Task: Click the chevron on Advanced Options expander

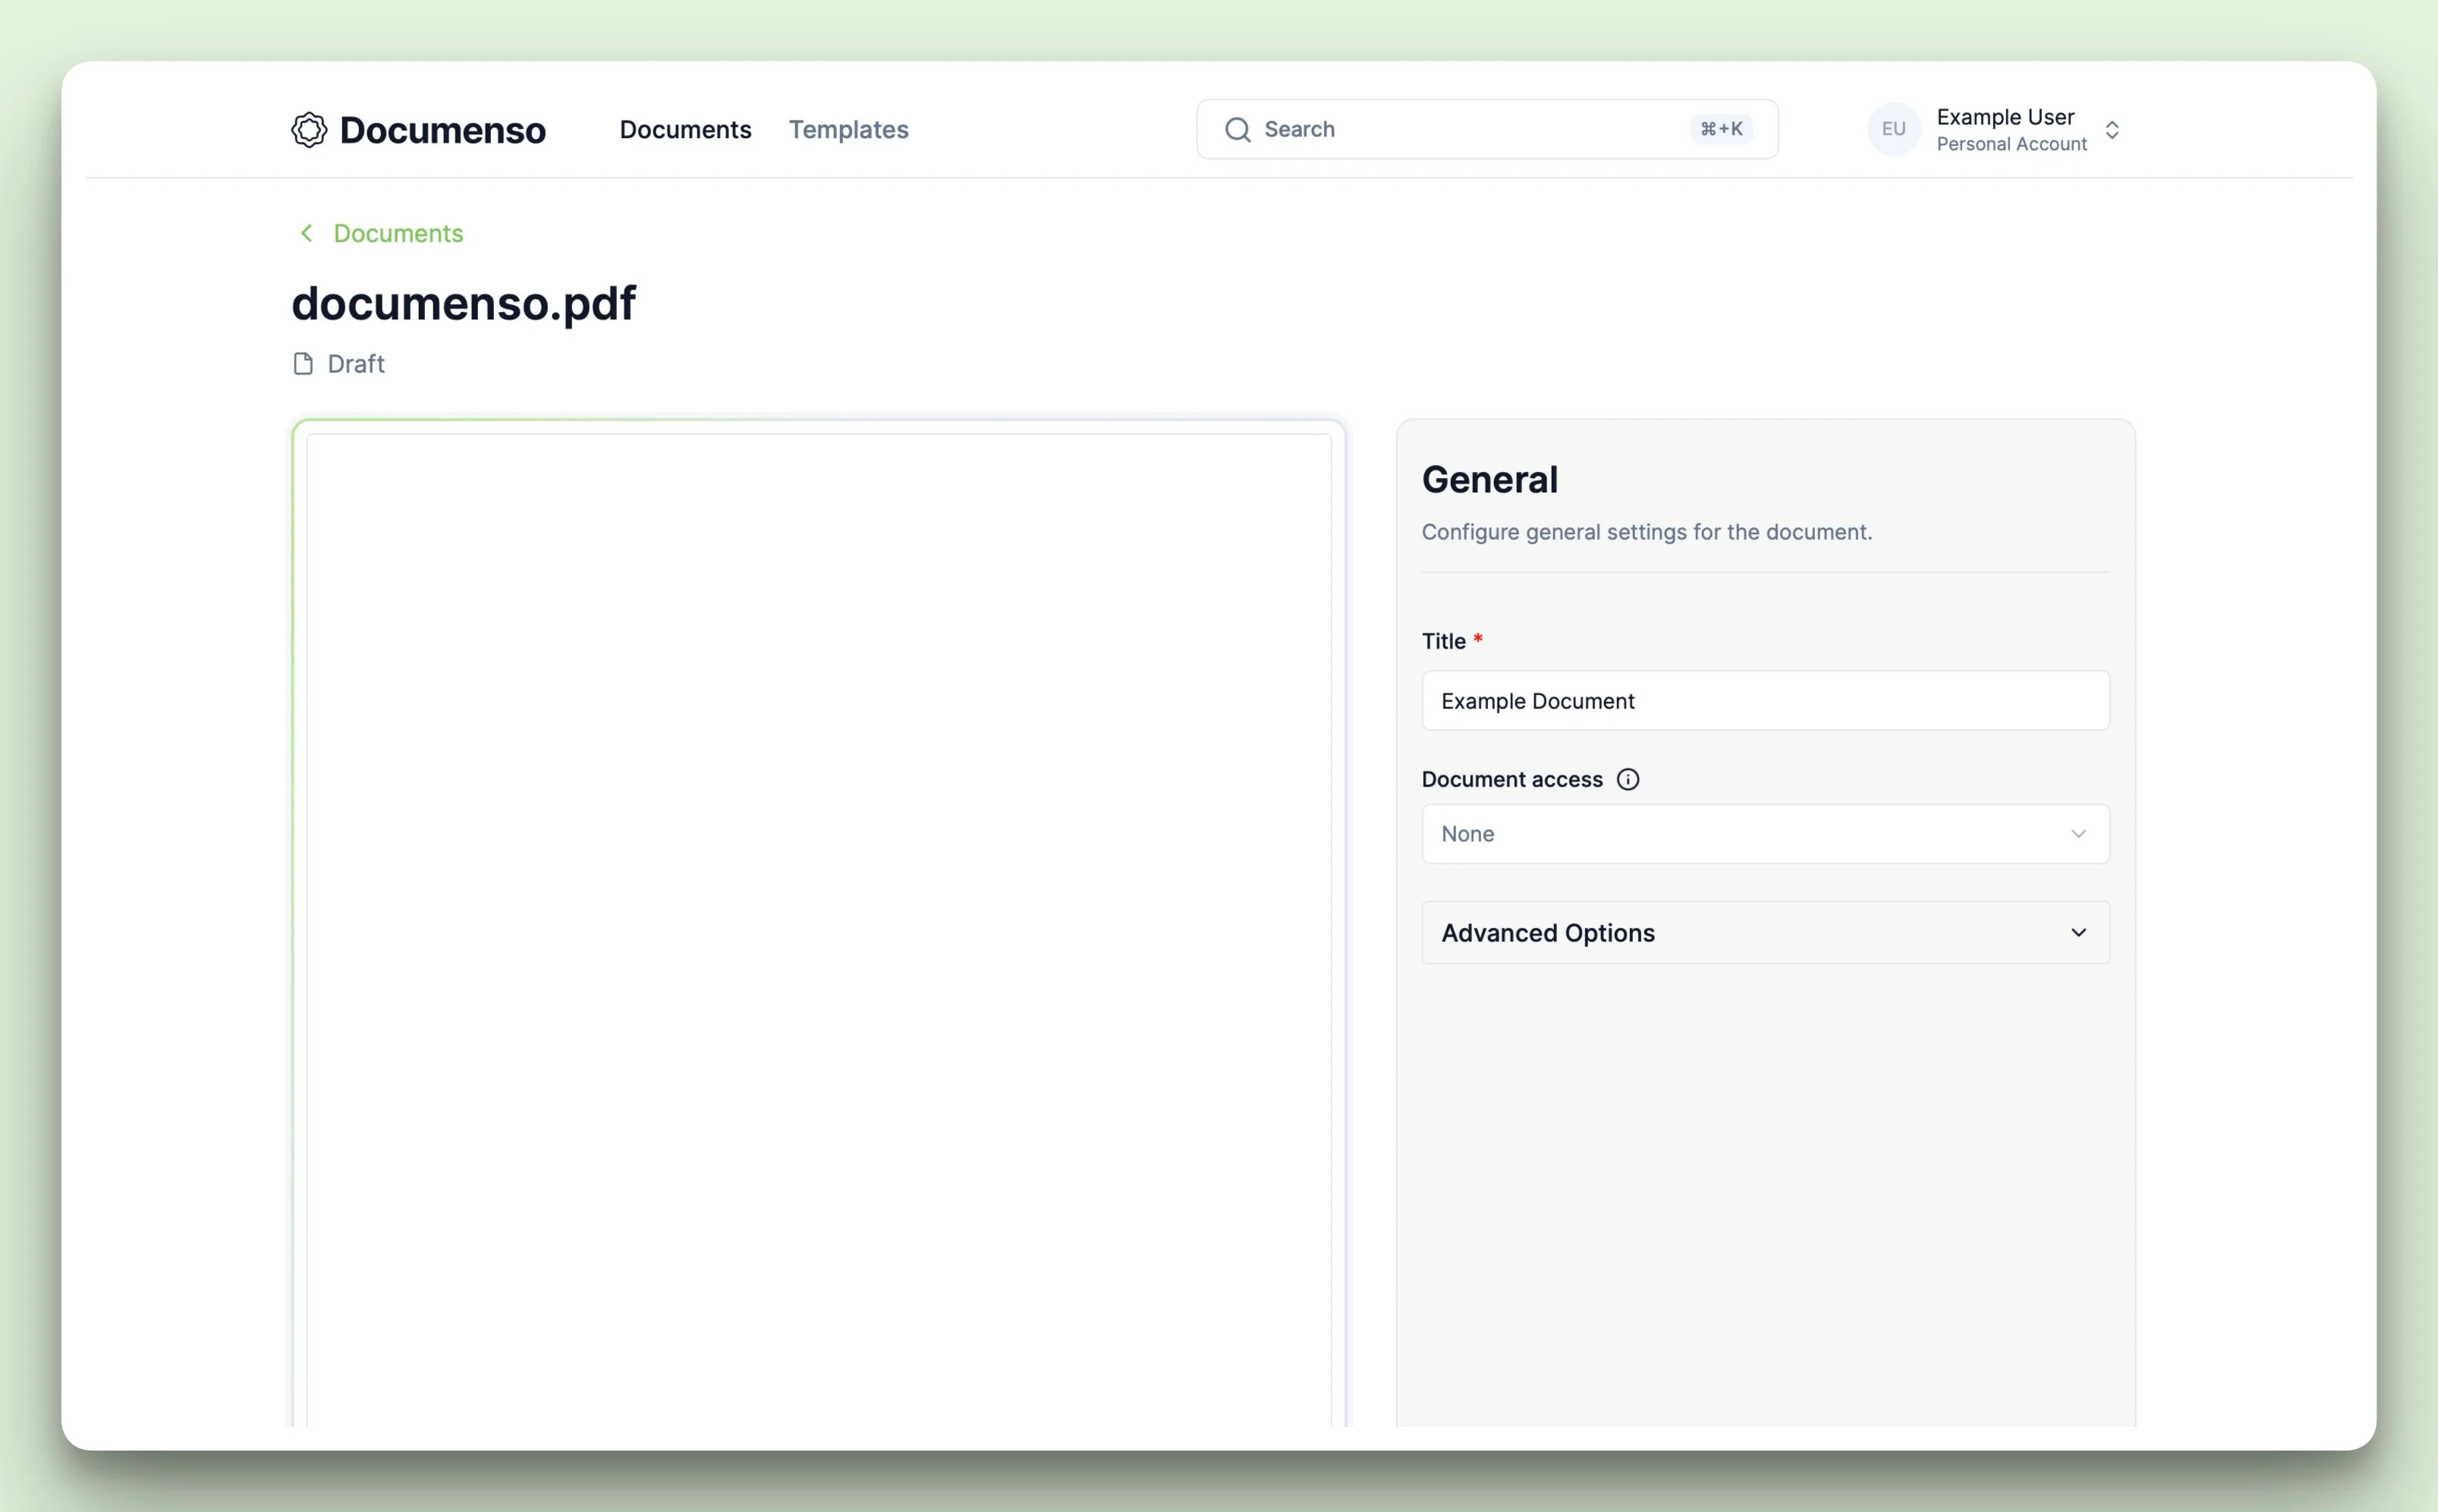Action: coord(2083,932)
